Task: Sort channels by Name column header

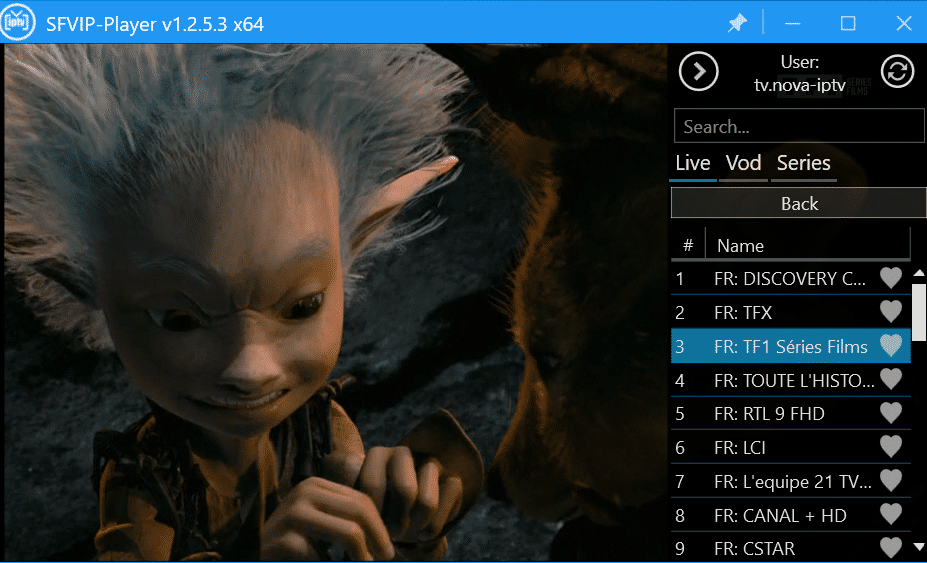Action: coord(806,245)
